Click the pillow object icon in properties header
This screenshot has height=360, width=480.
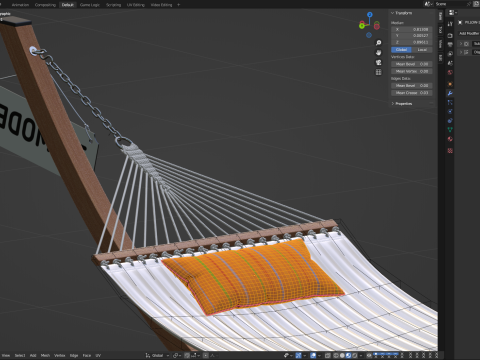click(460, 22)
